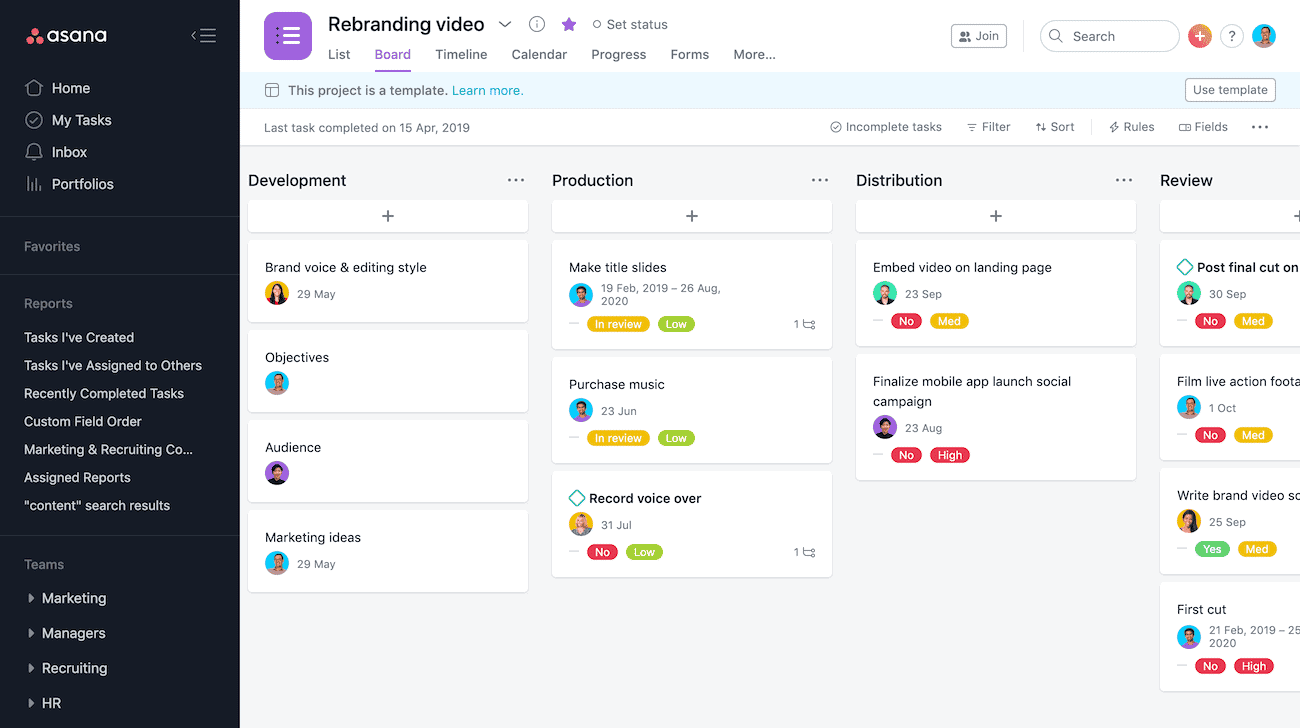Open the project title dropdown arrow
Viewport: 1300px width, 728px height.
pyautogui.click(x=505, y=24)
